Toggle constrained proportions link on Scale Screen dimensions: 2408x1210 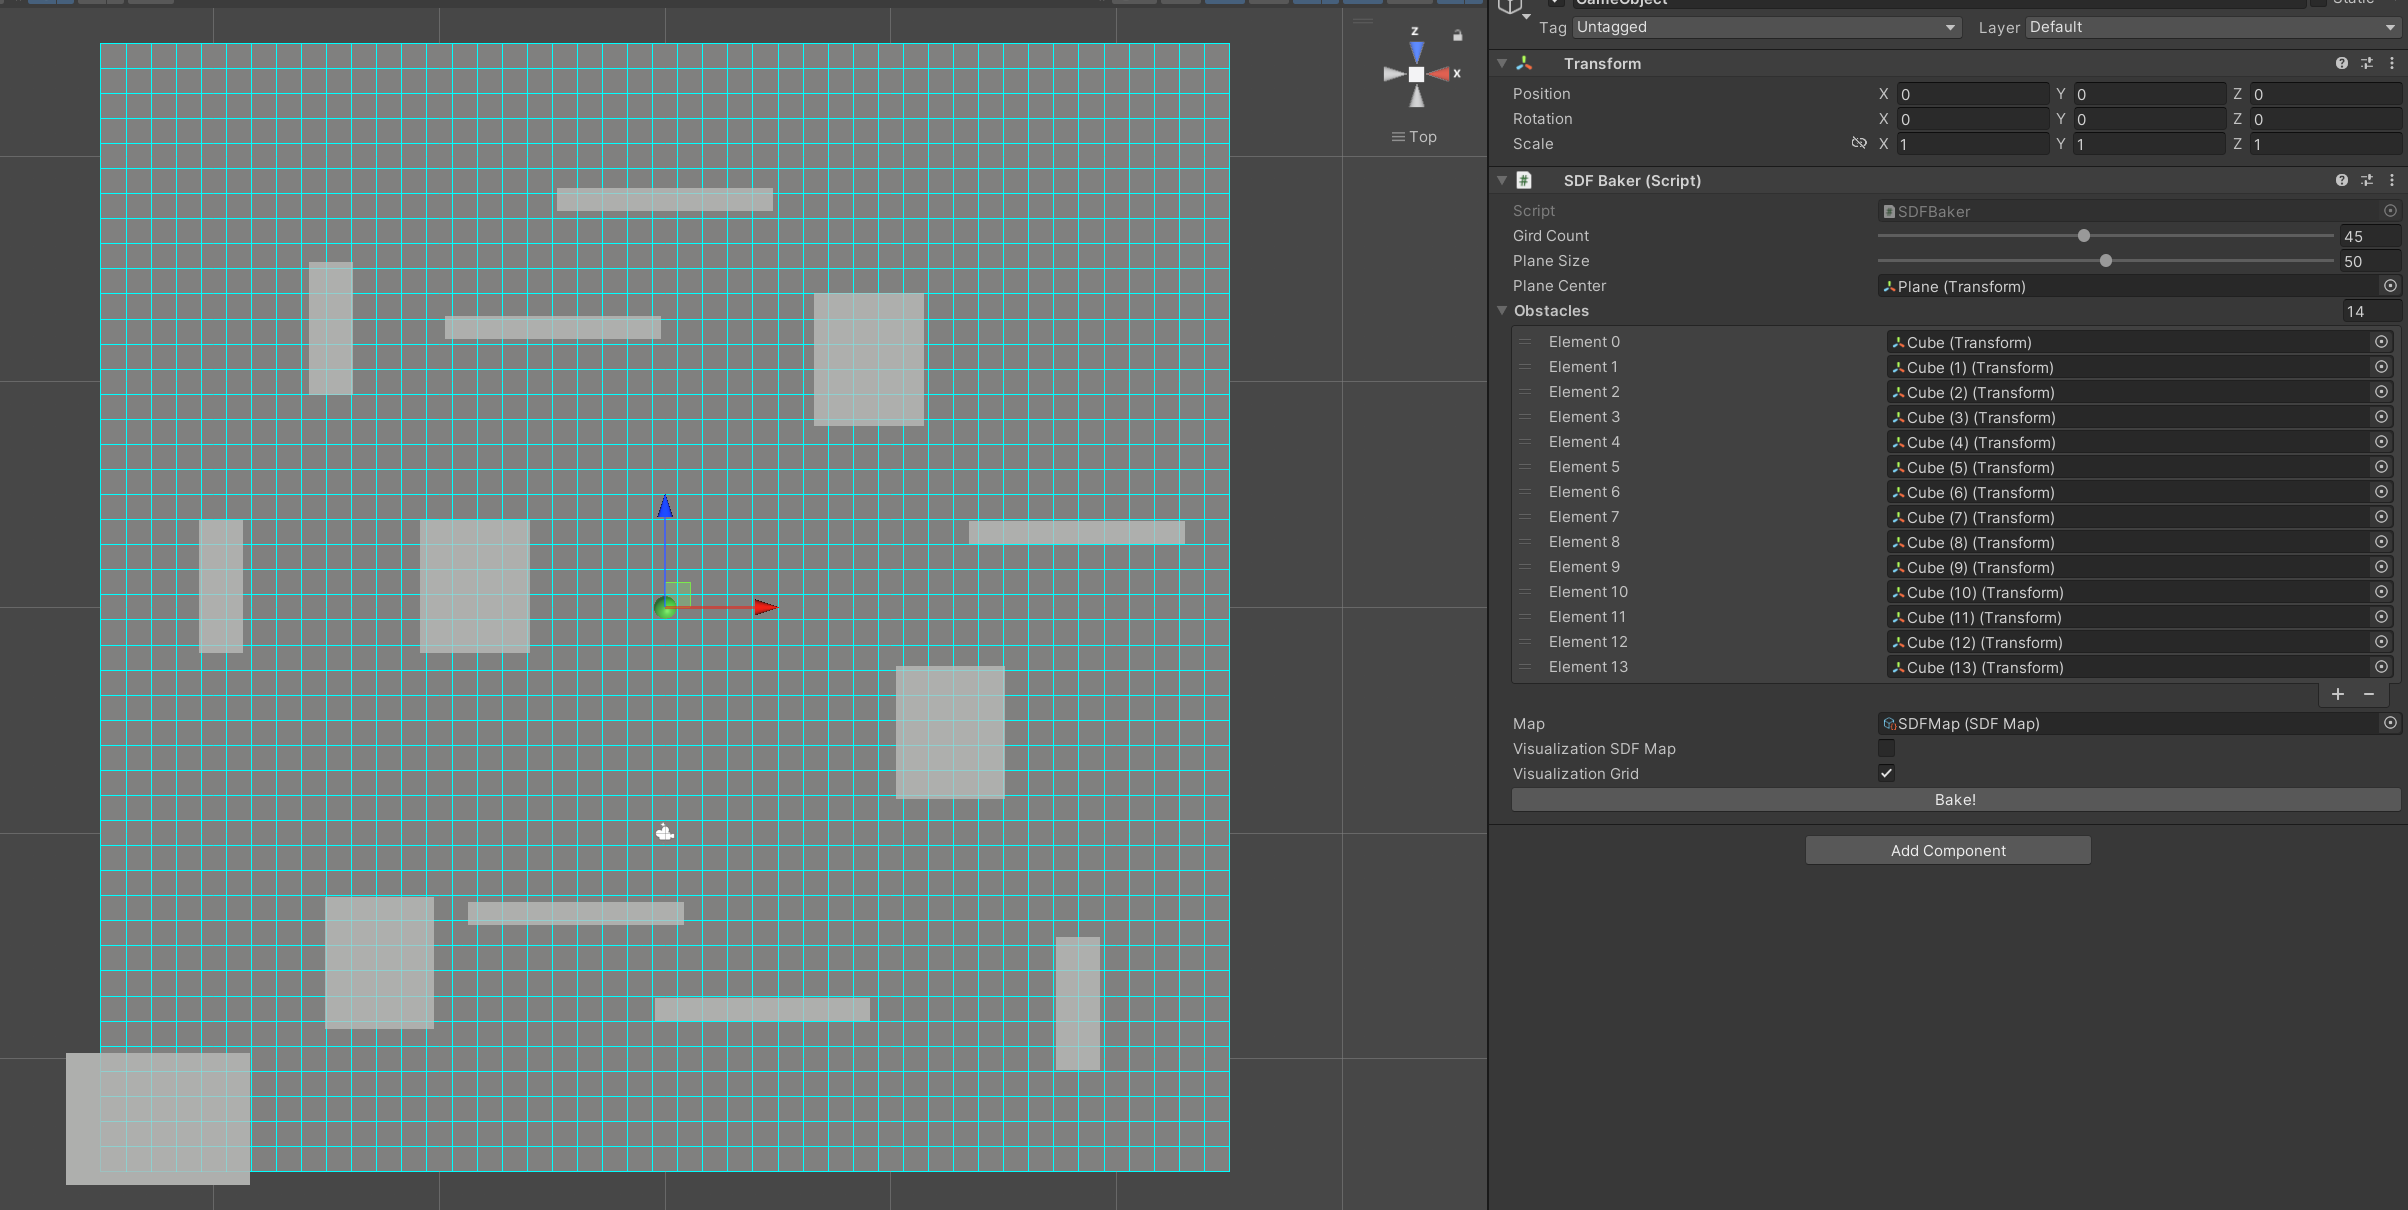tap(1858, 143)
